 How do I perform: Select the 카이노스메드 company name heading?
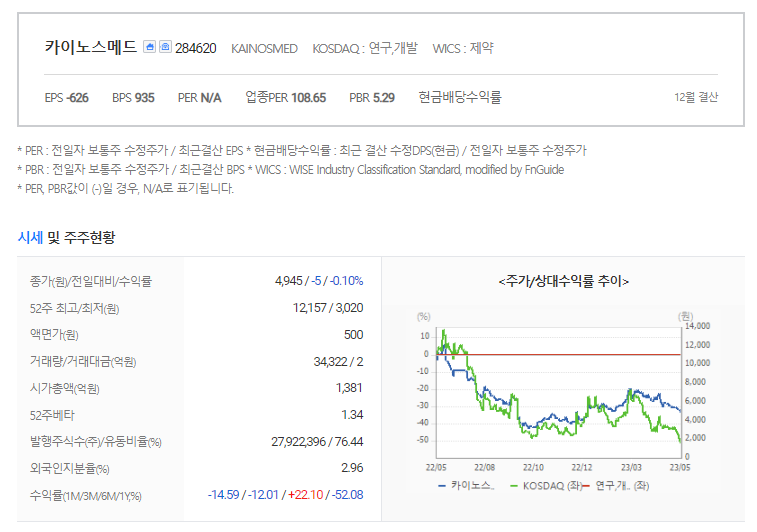pyautogui.click(x=91, y=47)
